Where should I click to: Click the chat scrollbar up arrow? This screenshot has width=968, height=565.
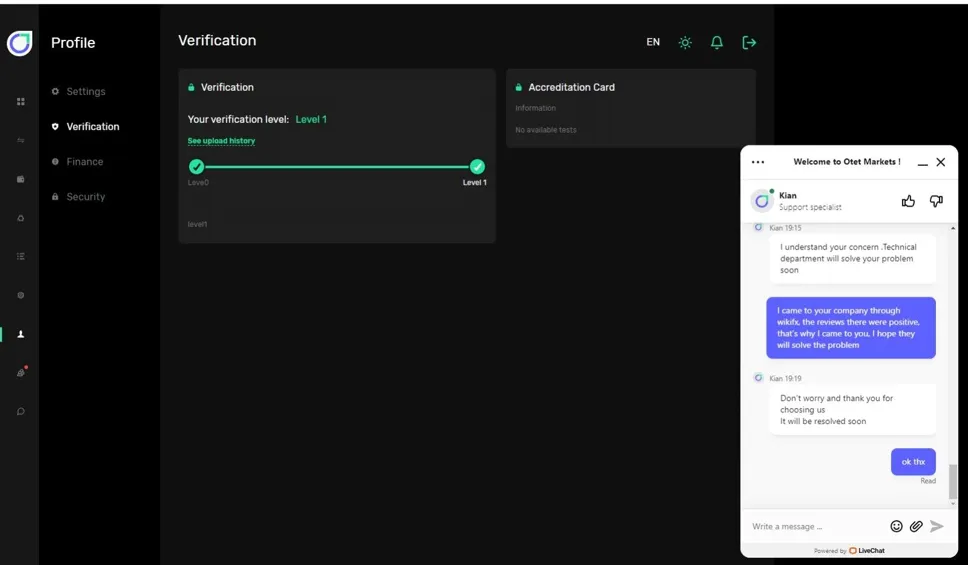953,228
